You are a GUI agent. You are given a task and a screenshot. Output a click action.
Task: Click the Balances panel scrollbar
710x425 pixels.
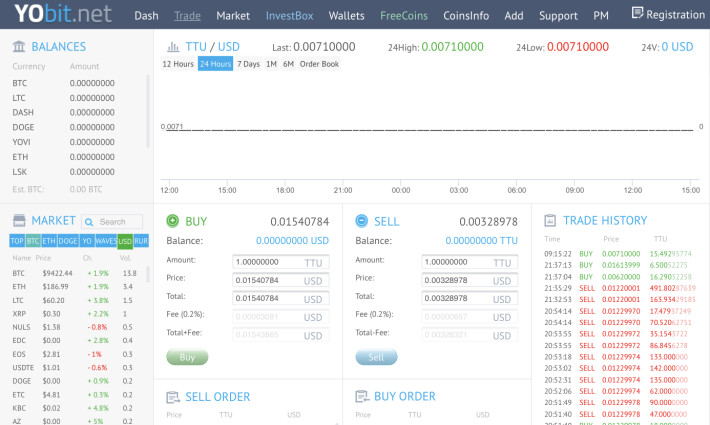click(148, 111)
